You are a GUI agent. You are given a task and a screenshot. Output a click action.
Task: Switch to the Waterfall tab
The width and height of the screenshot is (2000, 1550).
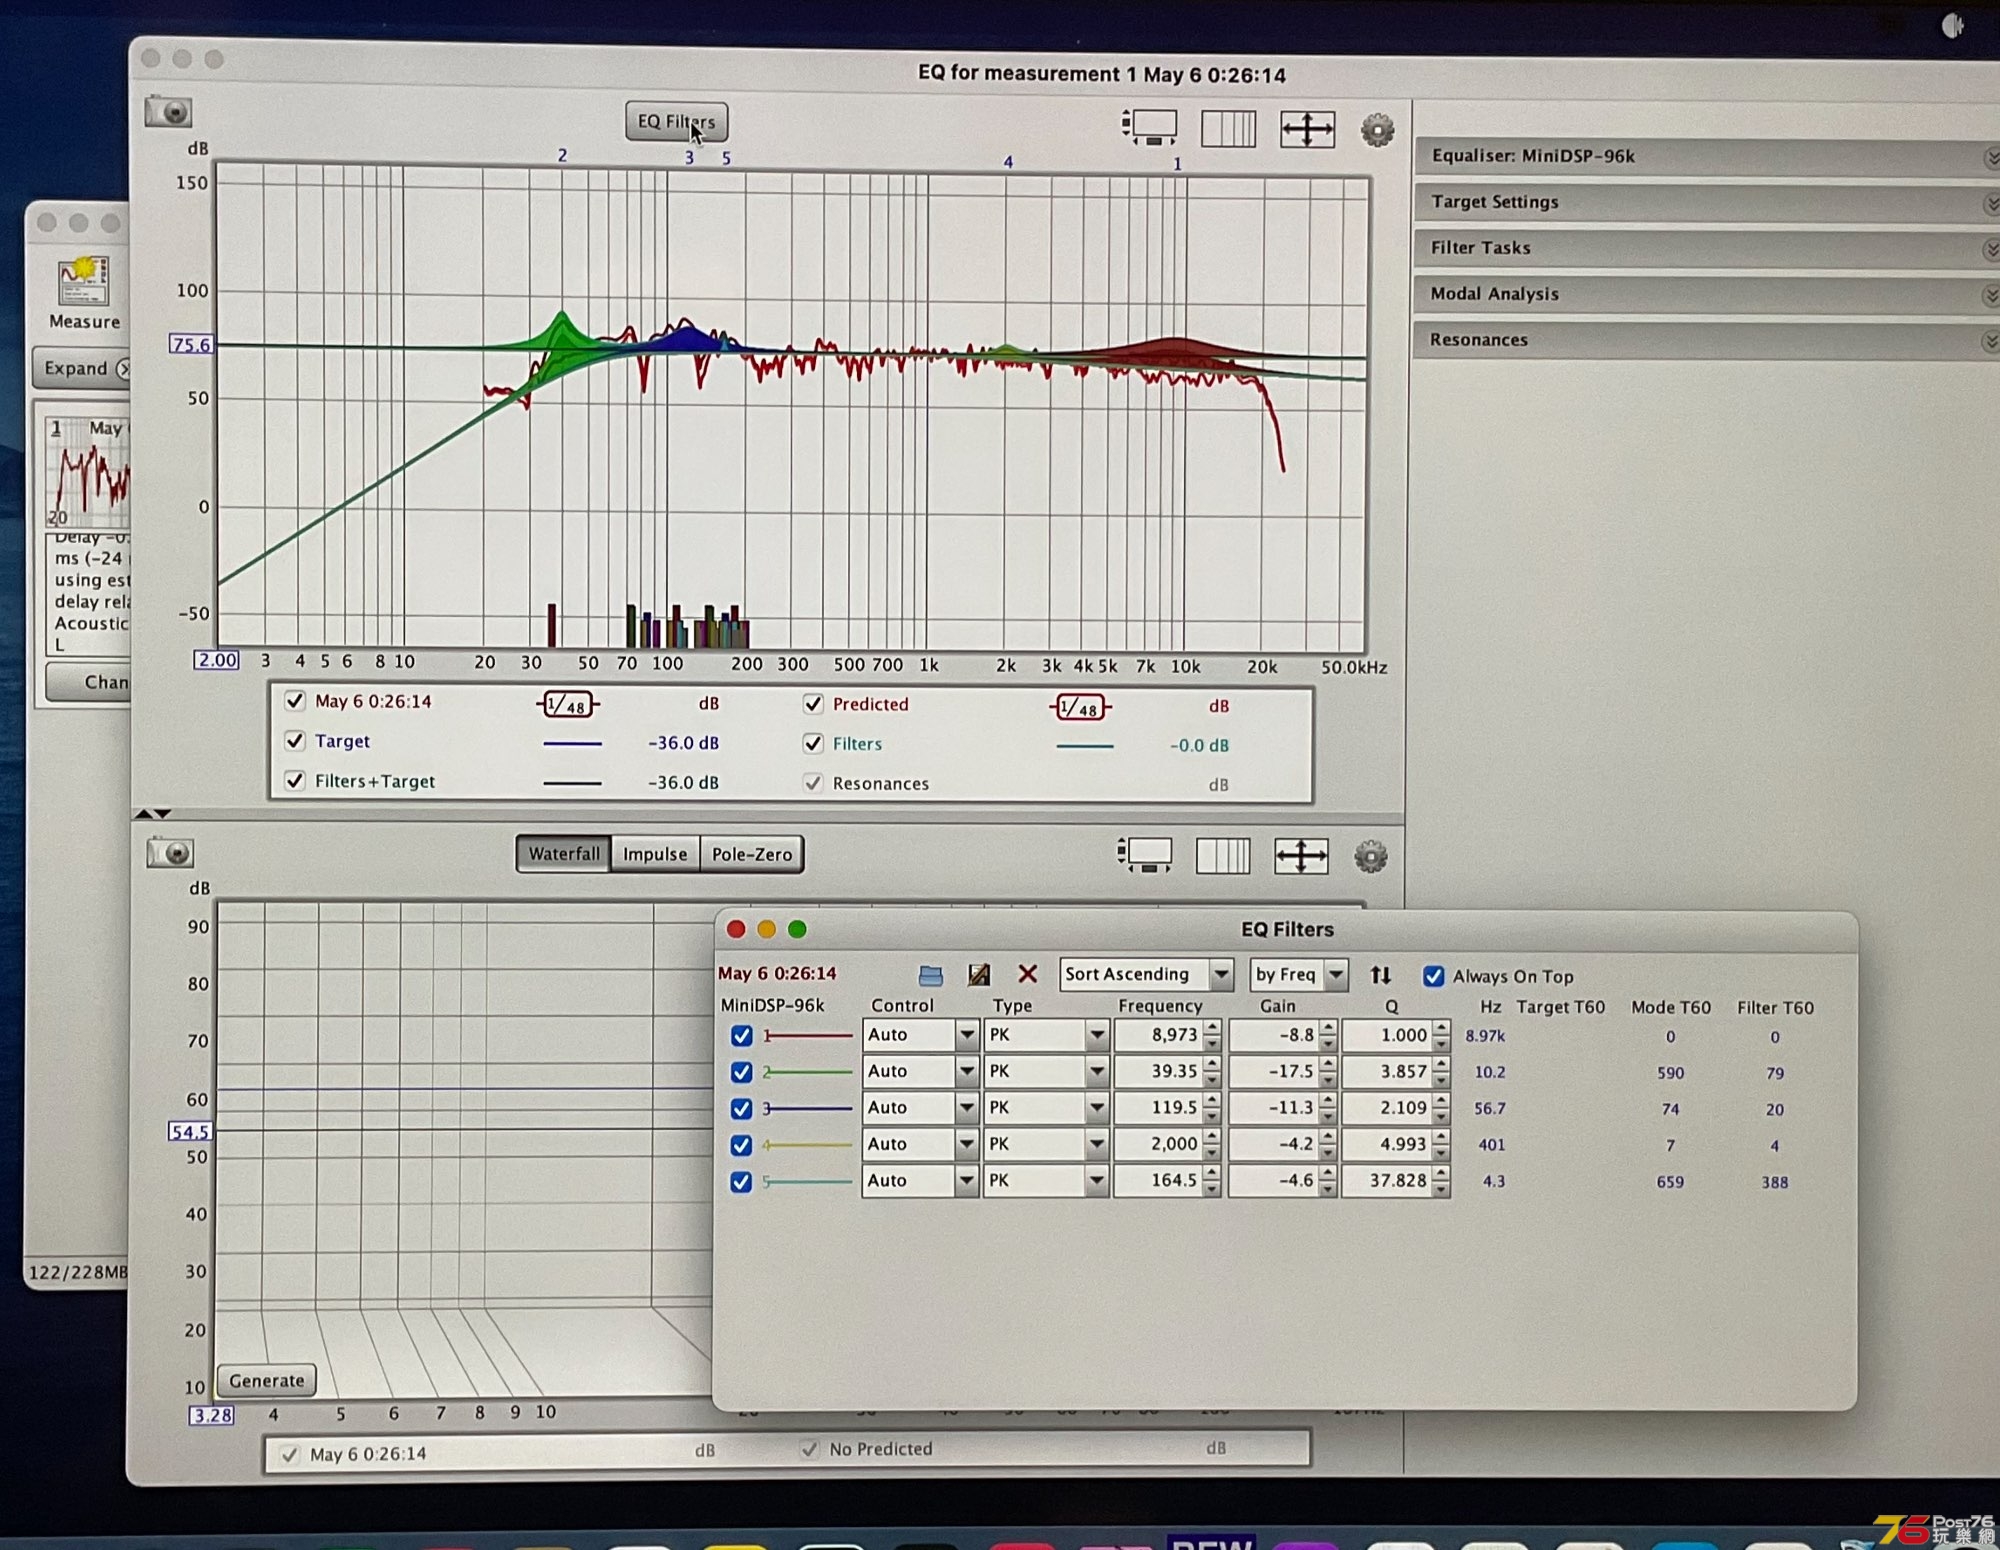click(x=564, y=854)
